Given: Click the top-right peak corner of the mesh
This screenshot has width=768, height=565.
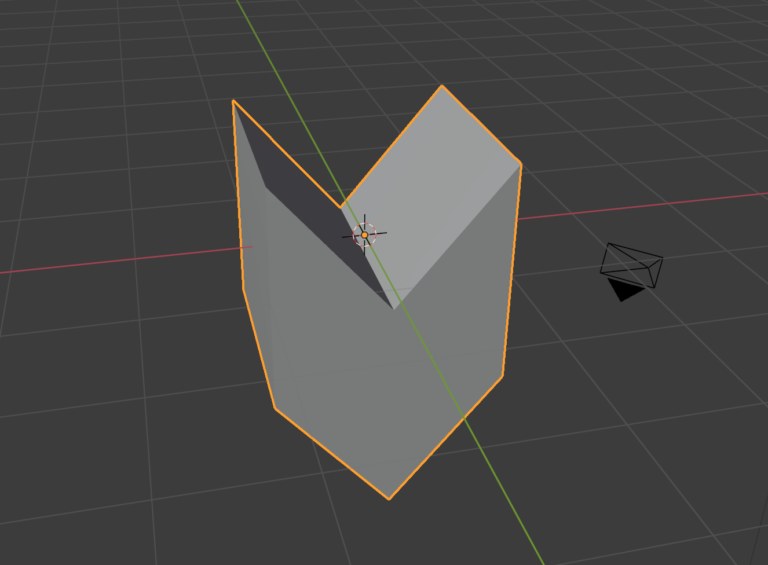Looking at the screenshot, I should (x=442, y=86).
